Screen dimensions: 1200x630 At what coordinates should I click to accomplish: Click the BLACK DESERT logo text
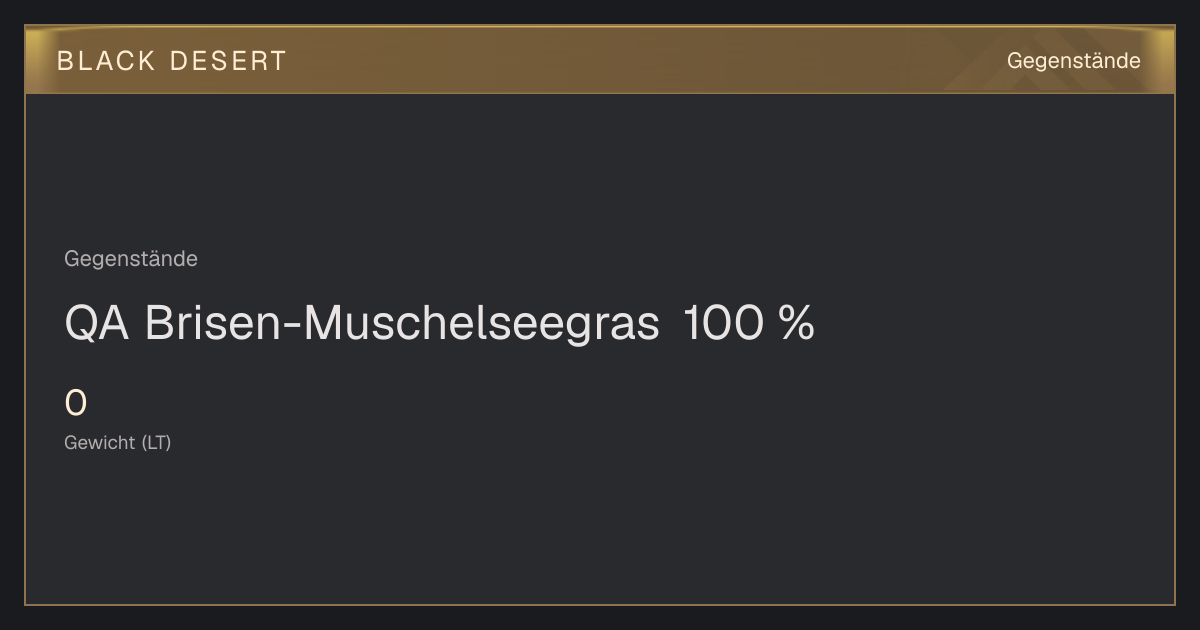(172, 61)
